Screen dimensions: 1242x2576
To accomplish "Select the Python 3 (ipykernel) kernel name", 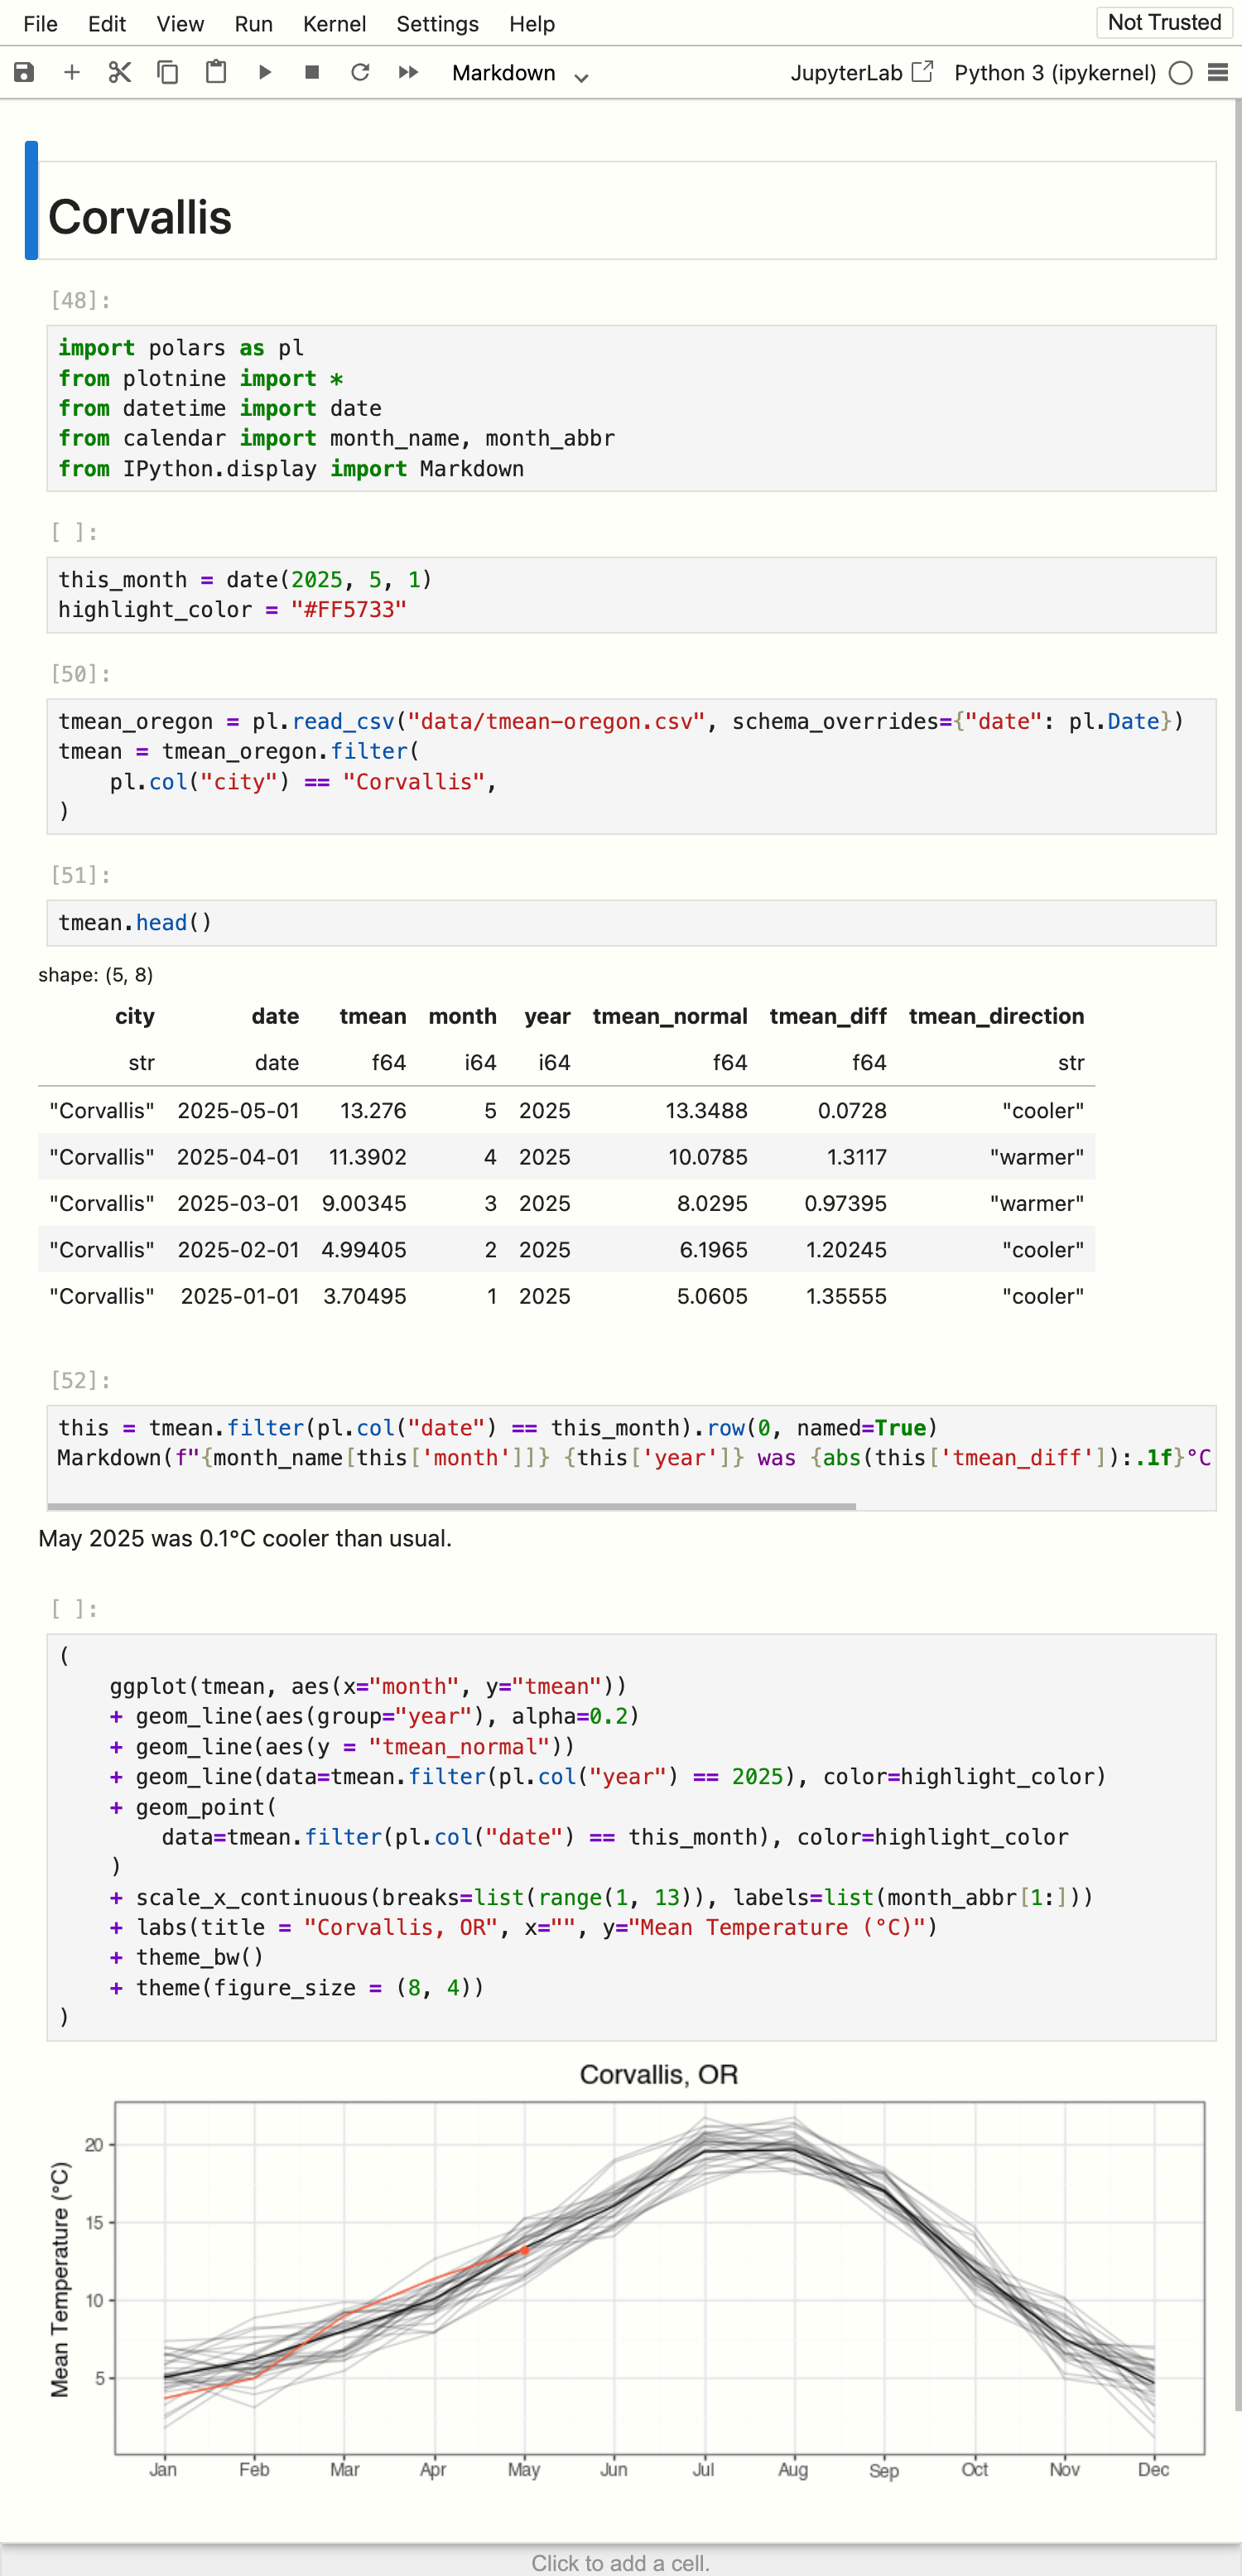I will click(1053, 72).
